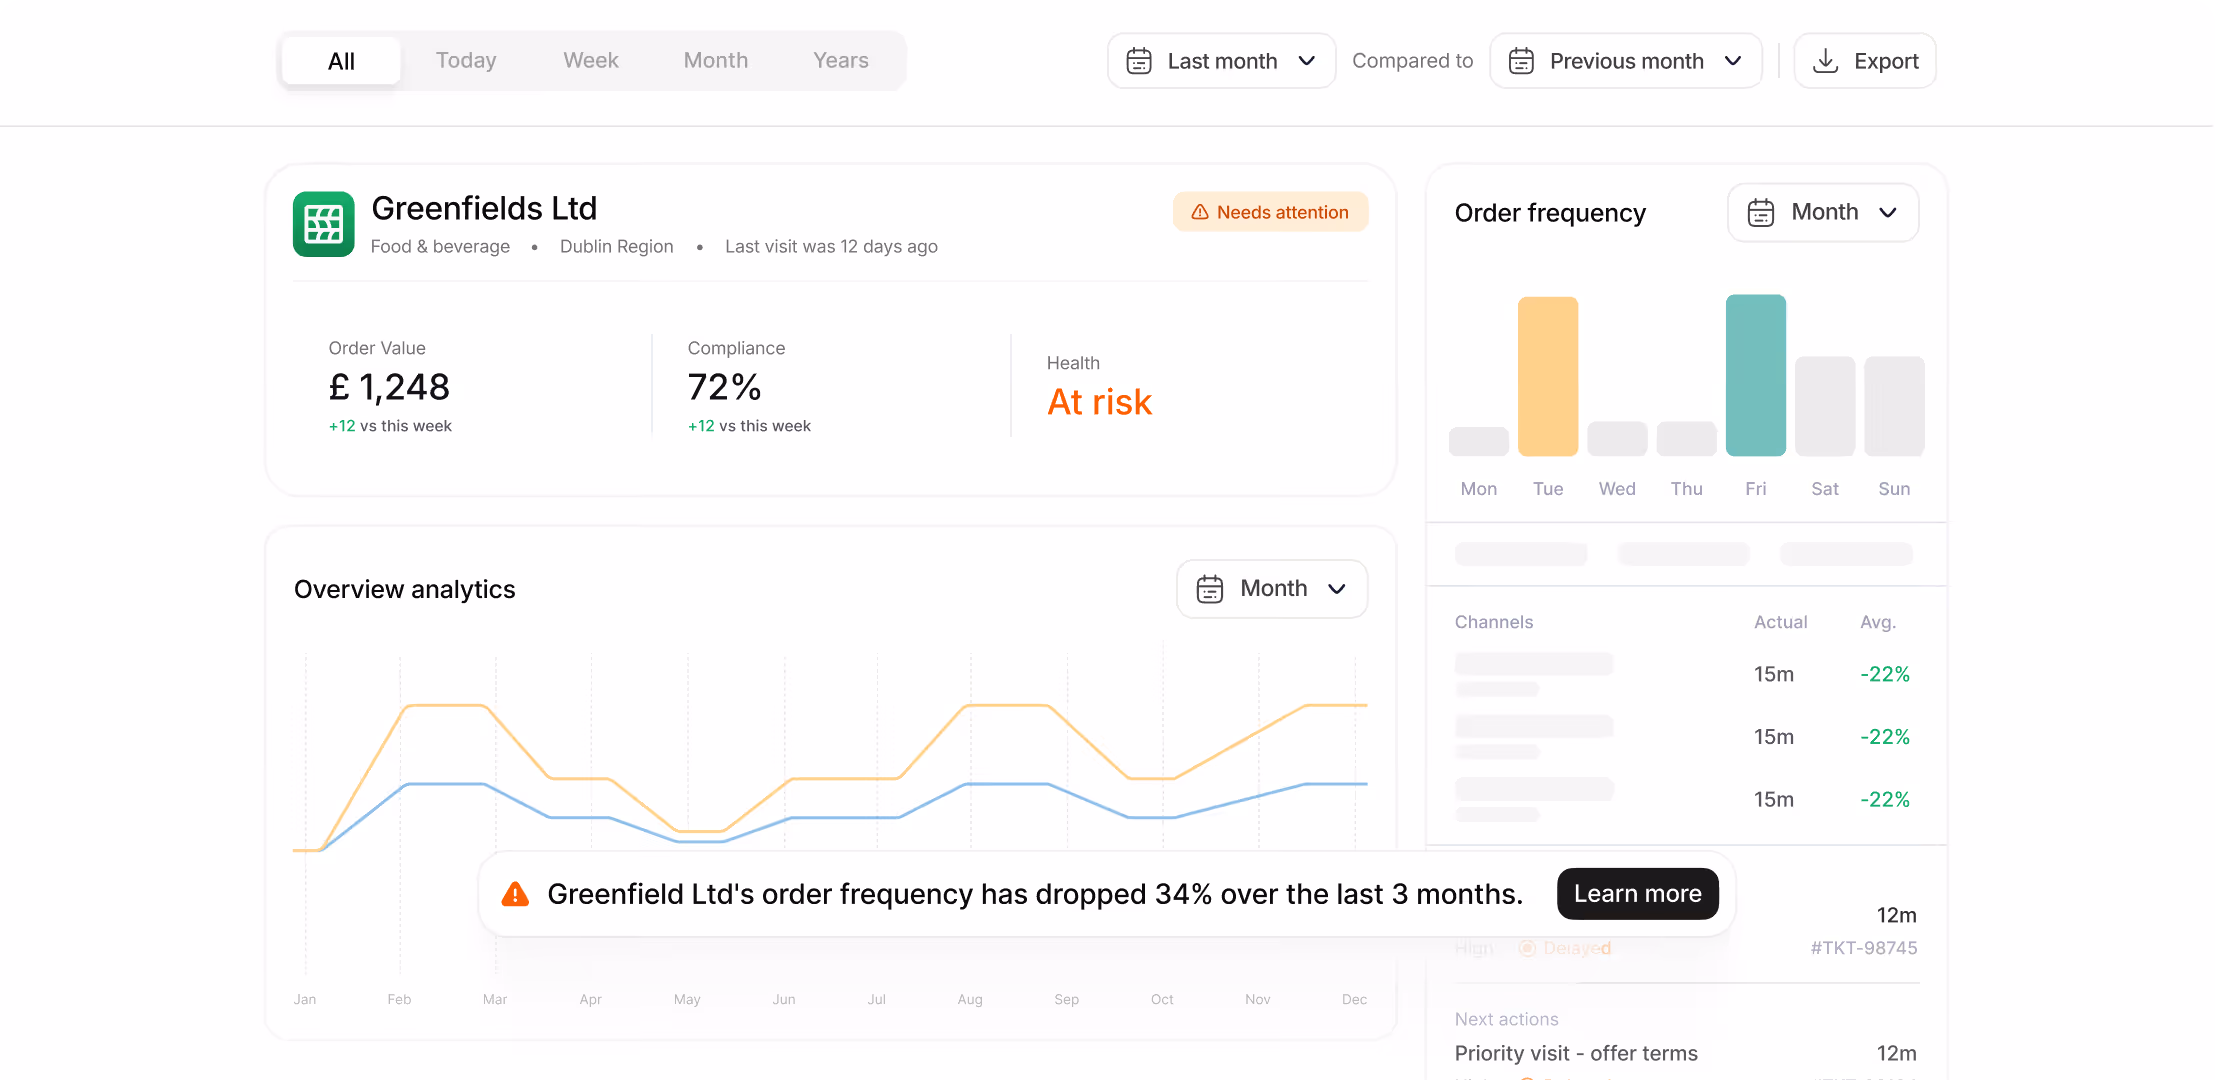
Task: Switch to the Today tab
Action: pyautogui.click(x=466, y=61)
